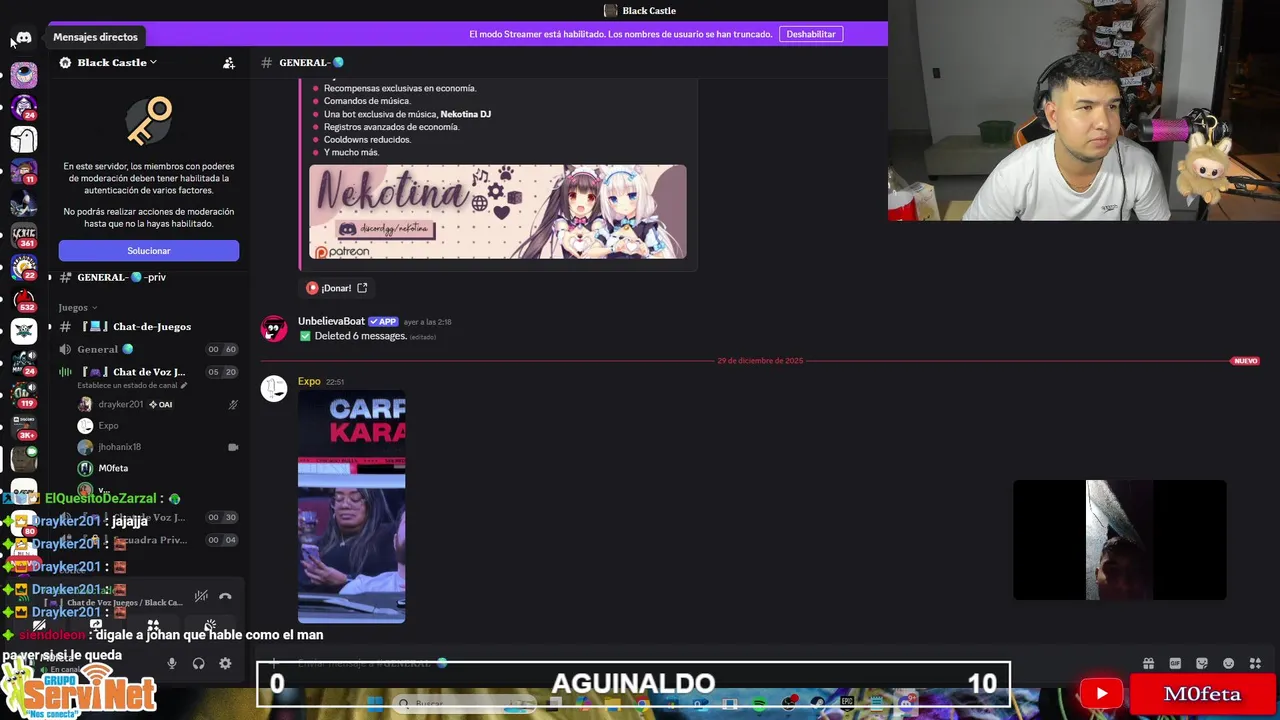Viewport: 1280px width, 720px height.
Task: Open server icon with 3K+ badge
Action: (x=24, y=427)
